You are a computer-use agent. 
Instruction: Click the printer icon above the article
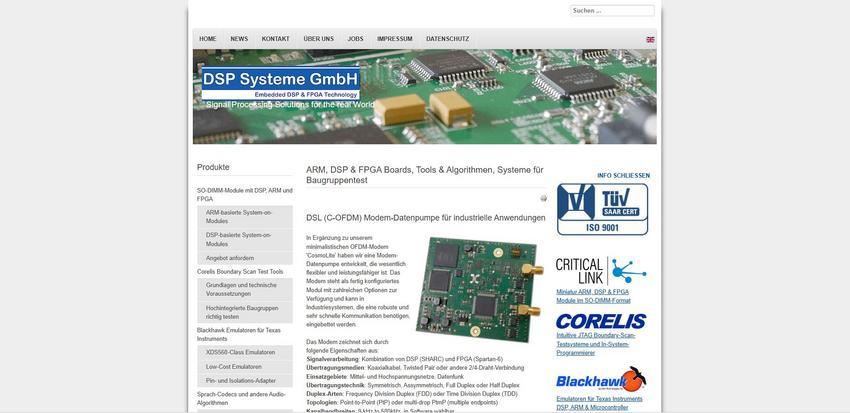tap(543, 198)
